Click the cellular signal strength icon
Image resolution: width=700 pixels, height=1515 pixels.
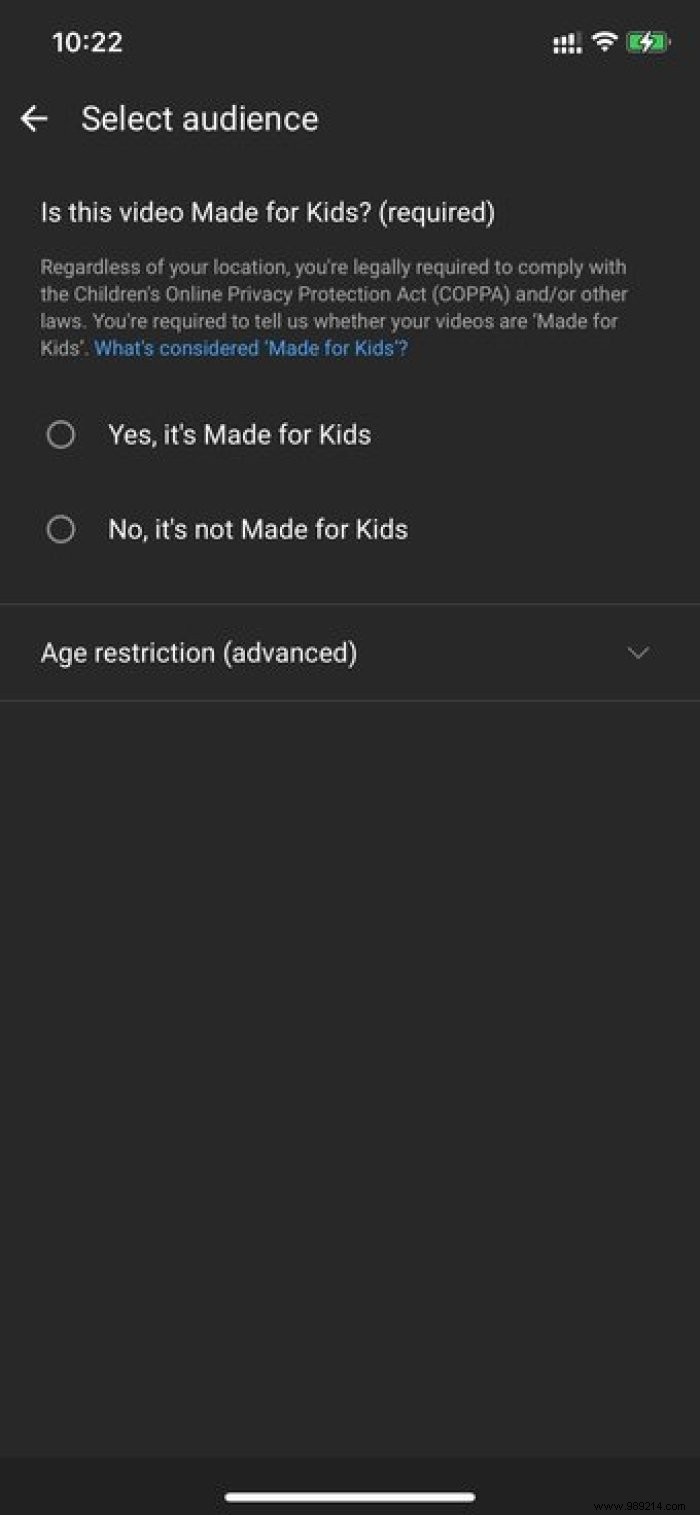[x=567, y=43]
